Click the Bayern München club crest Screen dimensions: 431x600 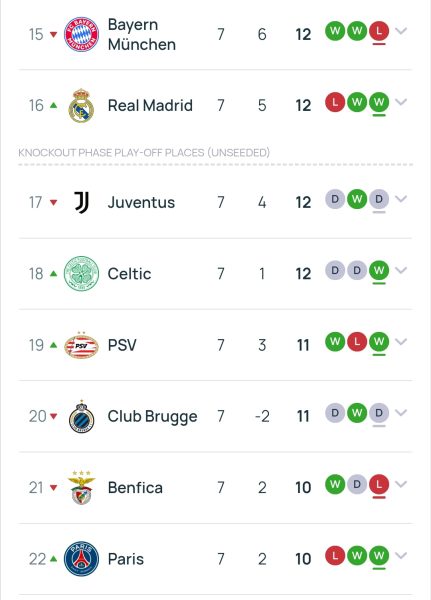[81, 34]
